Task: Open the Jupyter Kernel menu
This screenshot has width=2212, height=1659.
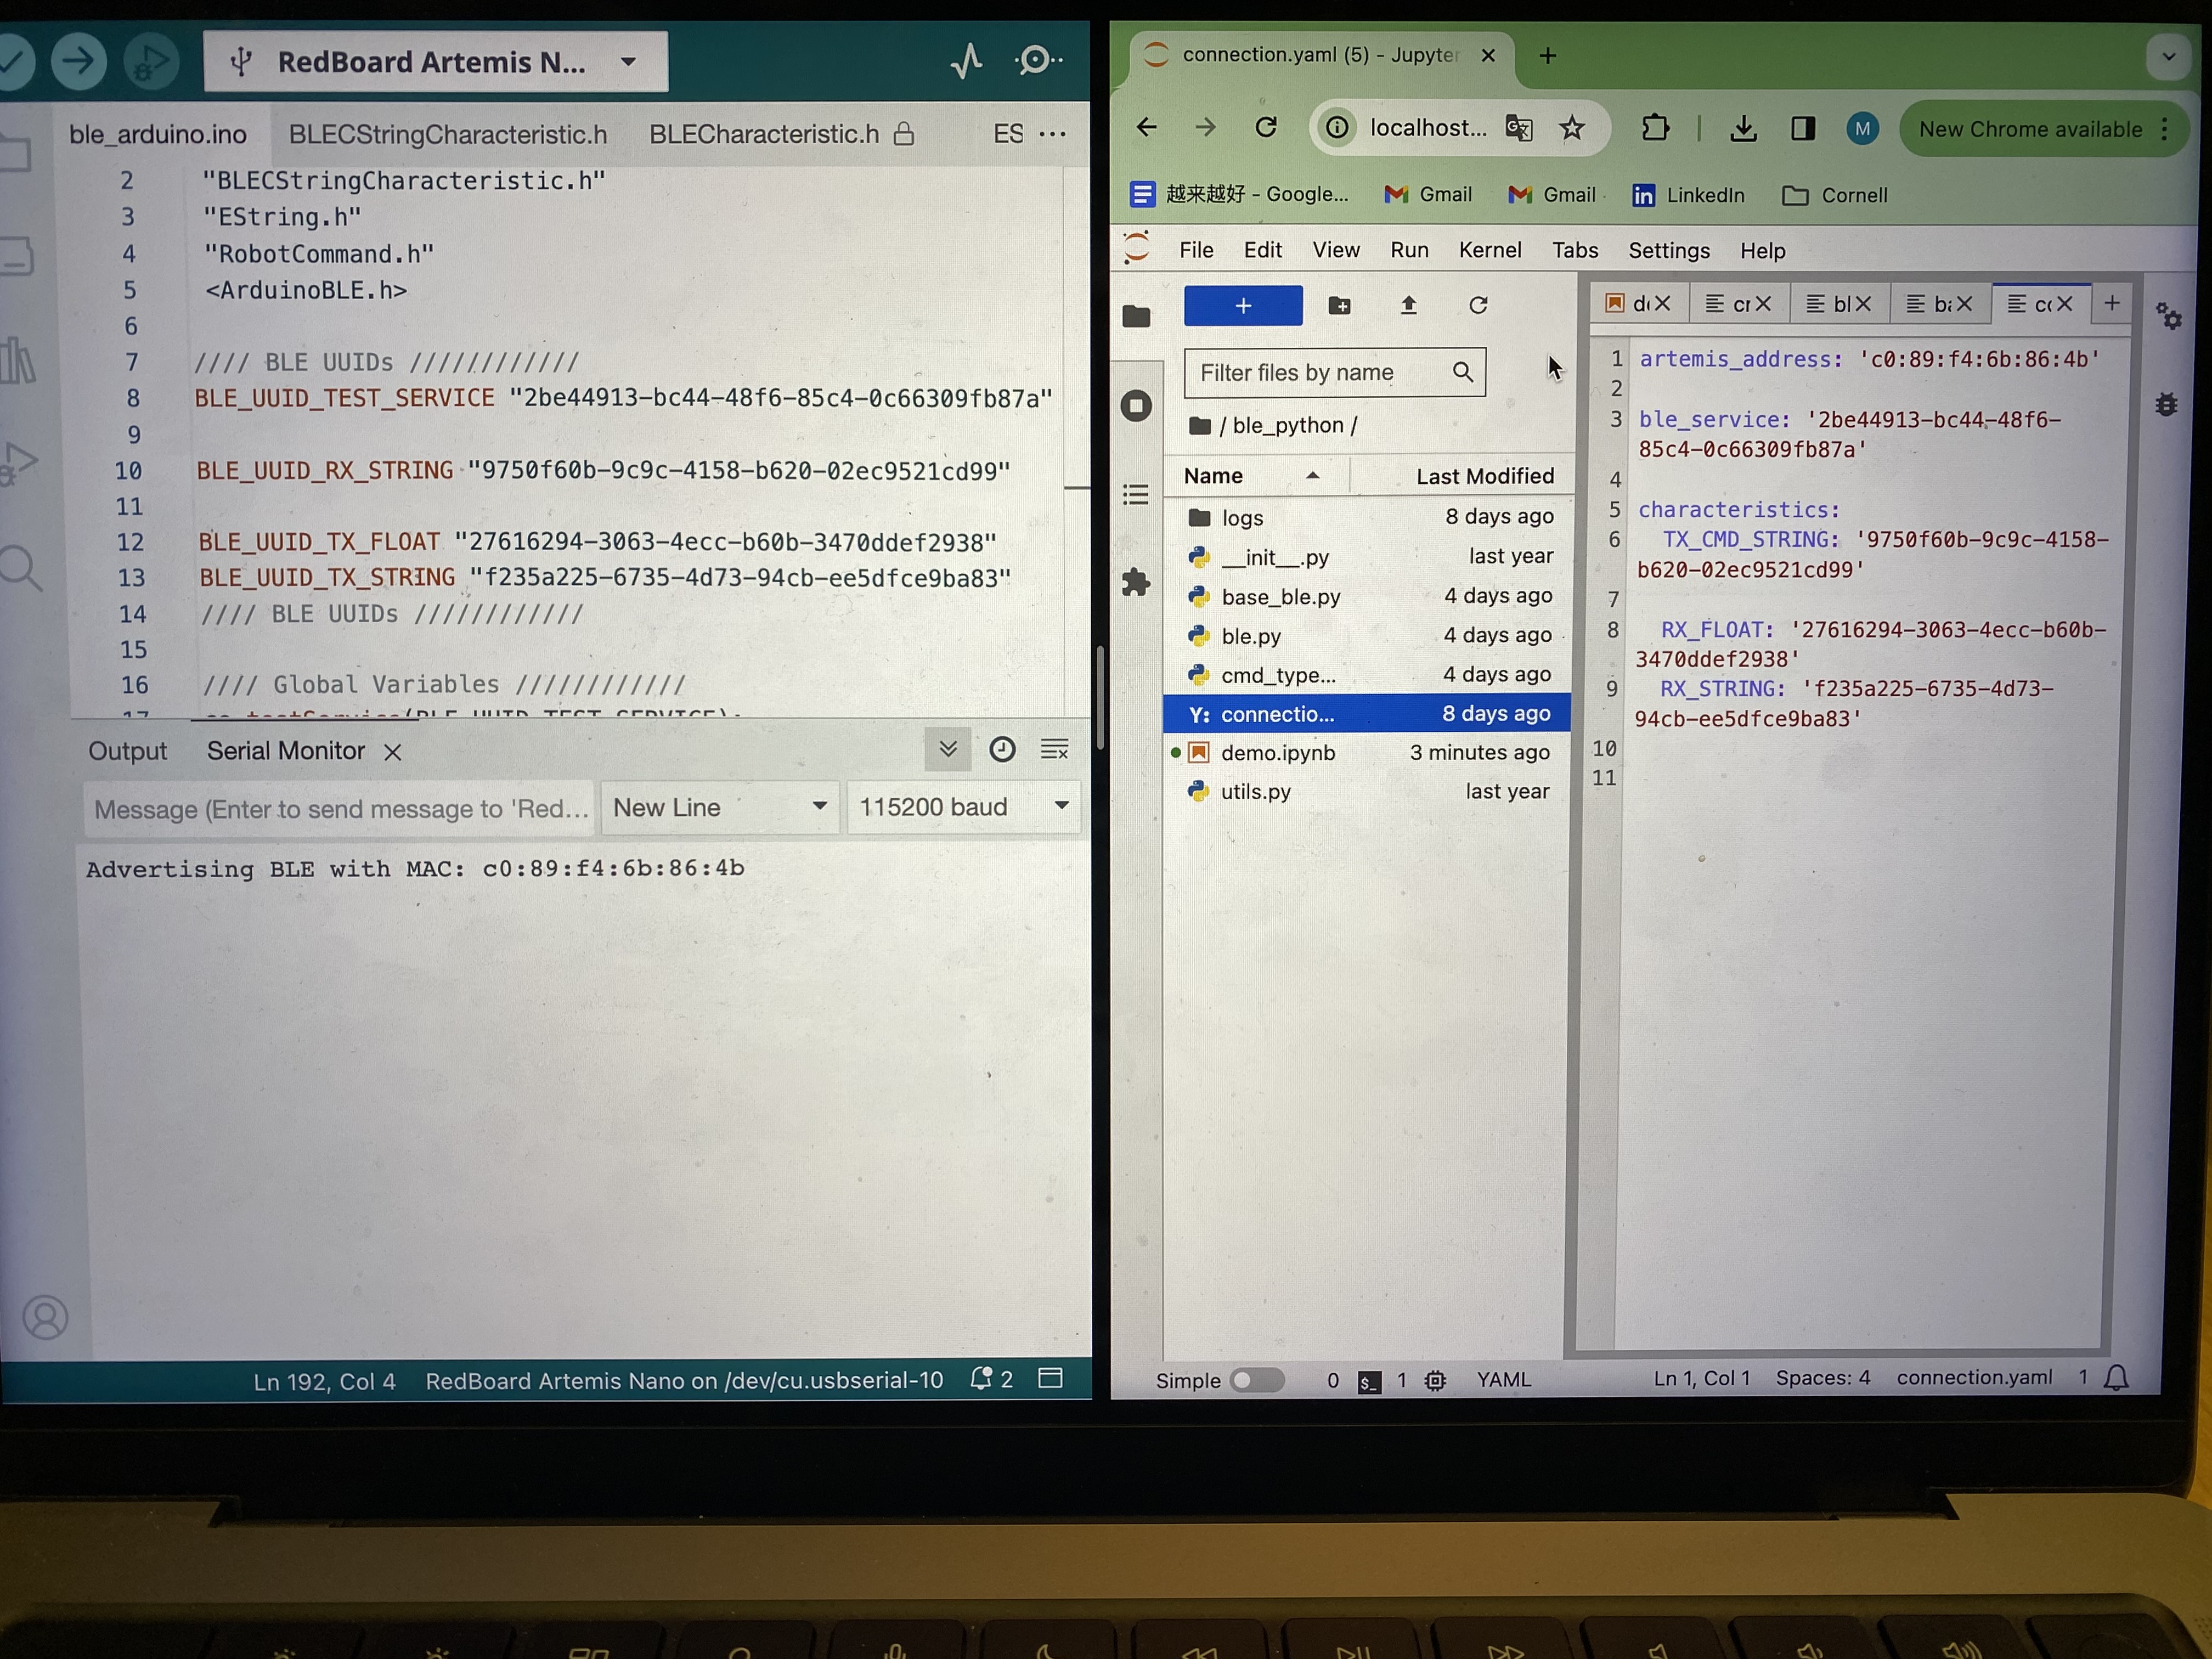Action: pos(1489,250)
